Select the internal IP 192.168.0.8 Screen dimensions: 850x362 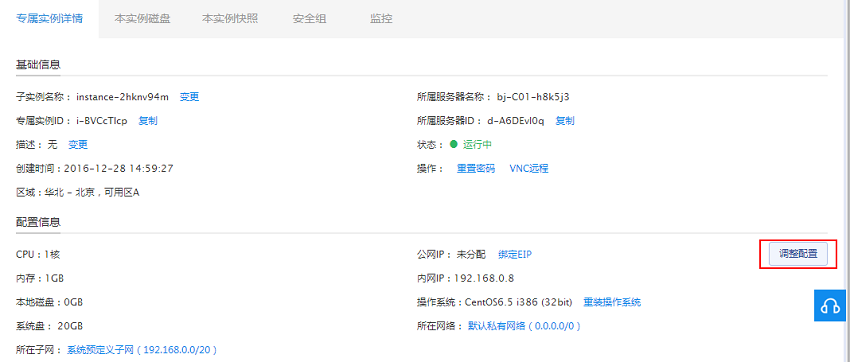coord(484,278)
